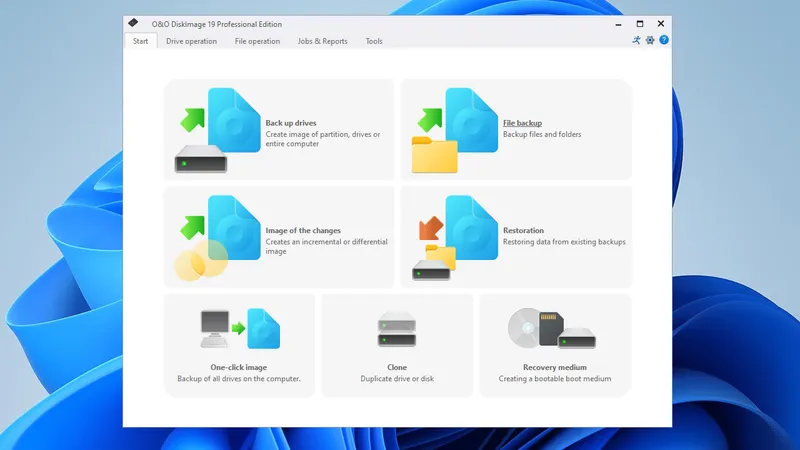The width and height of the screenshot is (800, 450).
Task: Click the Clone stacked drives icon
Action: tap(397, 328)
